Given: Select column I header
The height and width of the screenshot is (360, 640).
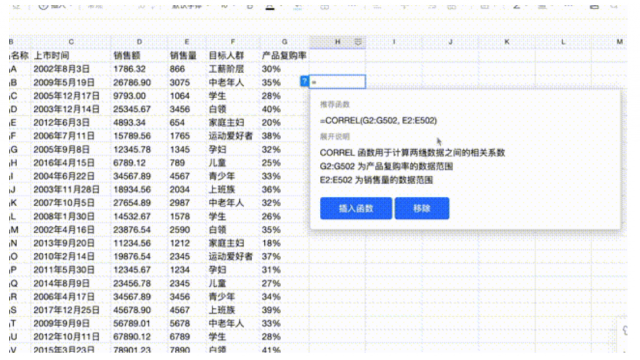Looking at the screenshot, I should pos(394,42).
